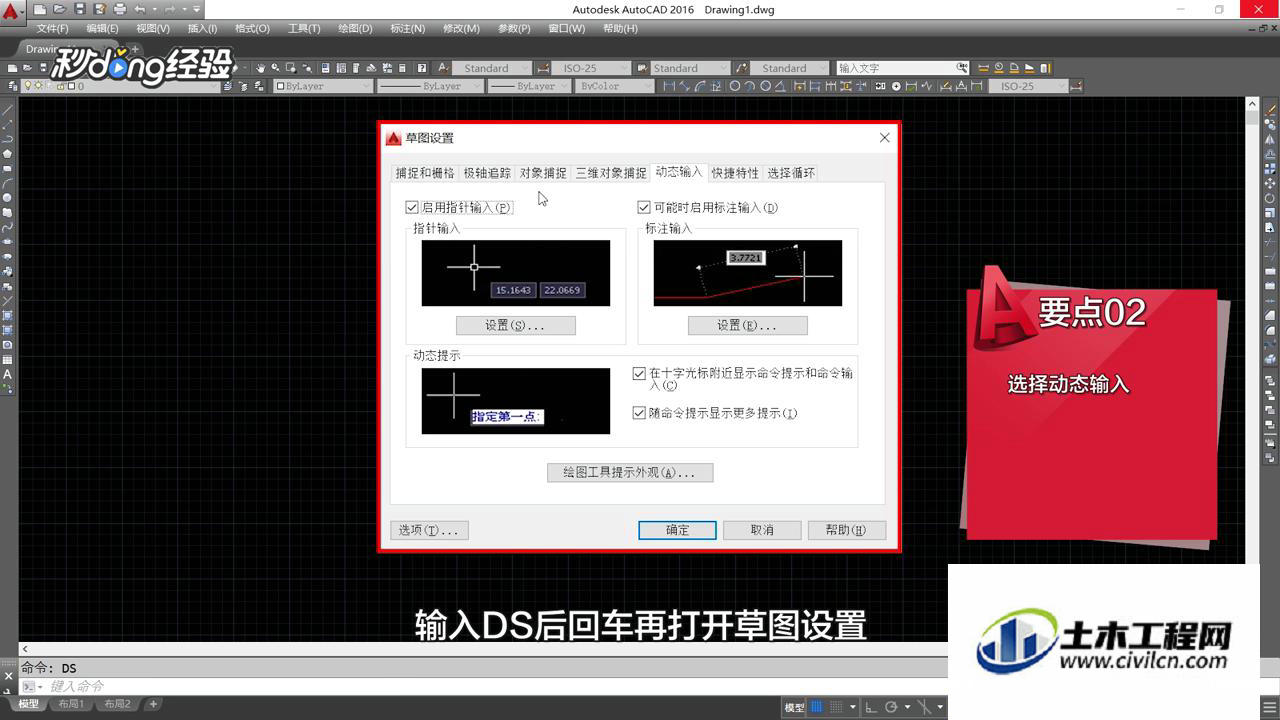
Task: Switch to 快捷特性 tab
Action: 735,173
